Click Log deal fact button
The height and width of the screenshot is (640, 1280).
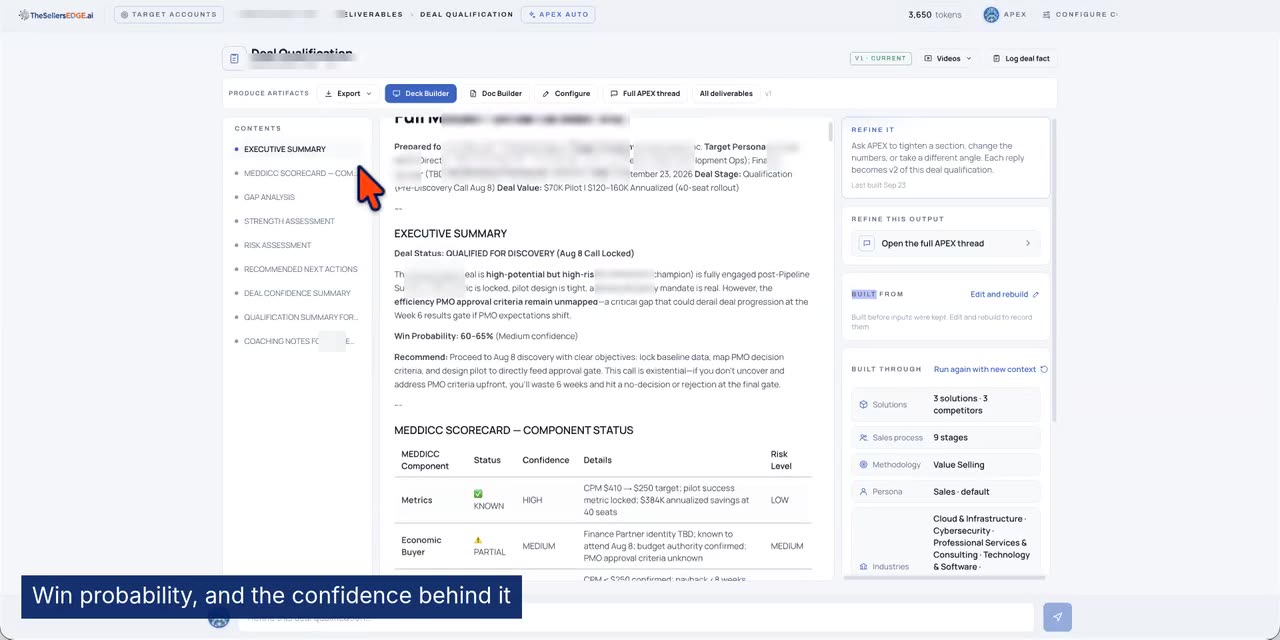pos(1021,59)
